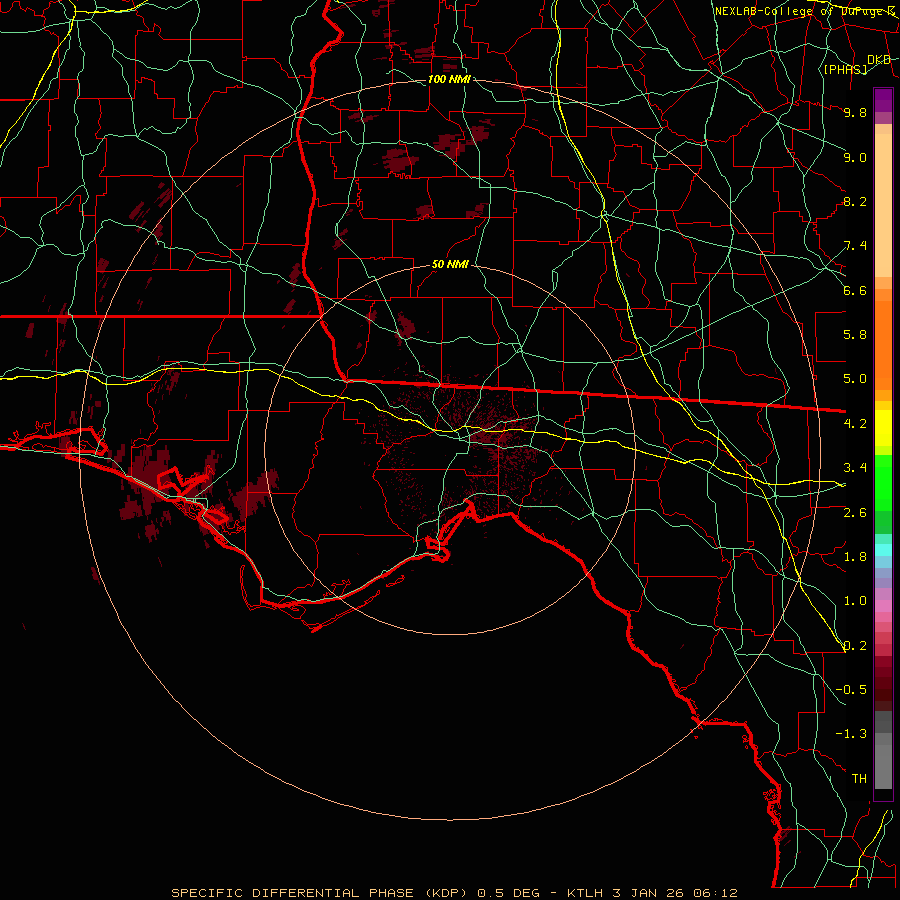Pick the cyan band of the color bar
The height and width of the screenshot is (900, 900).
click(x=883, y=550)
